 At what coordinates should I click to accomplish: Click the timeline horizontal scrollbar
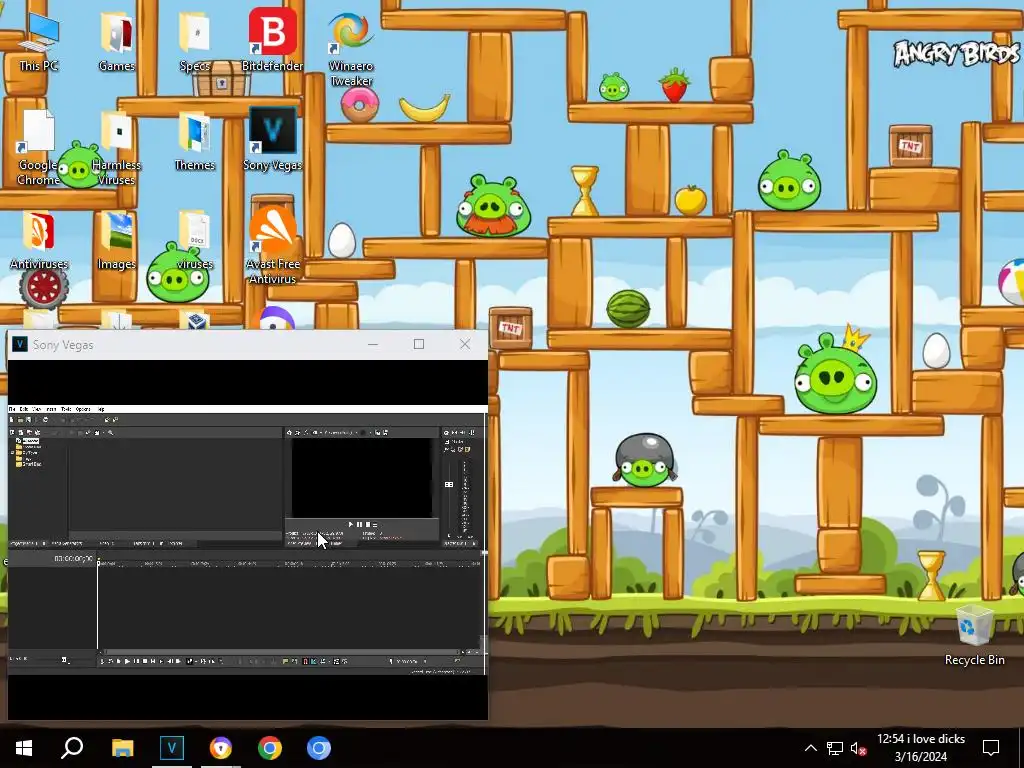tap(281, 652)
